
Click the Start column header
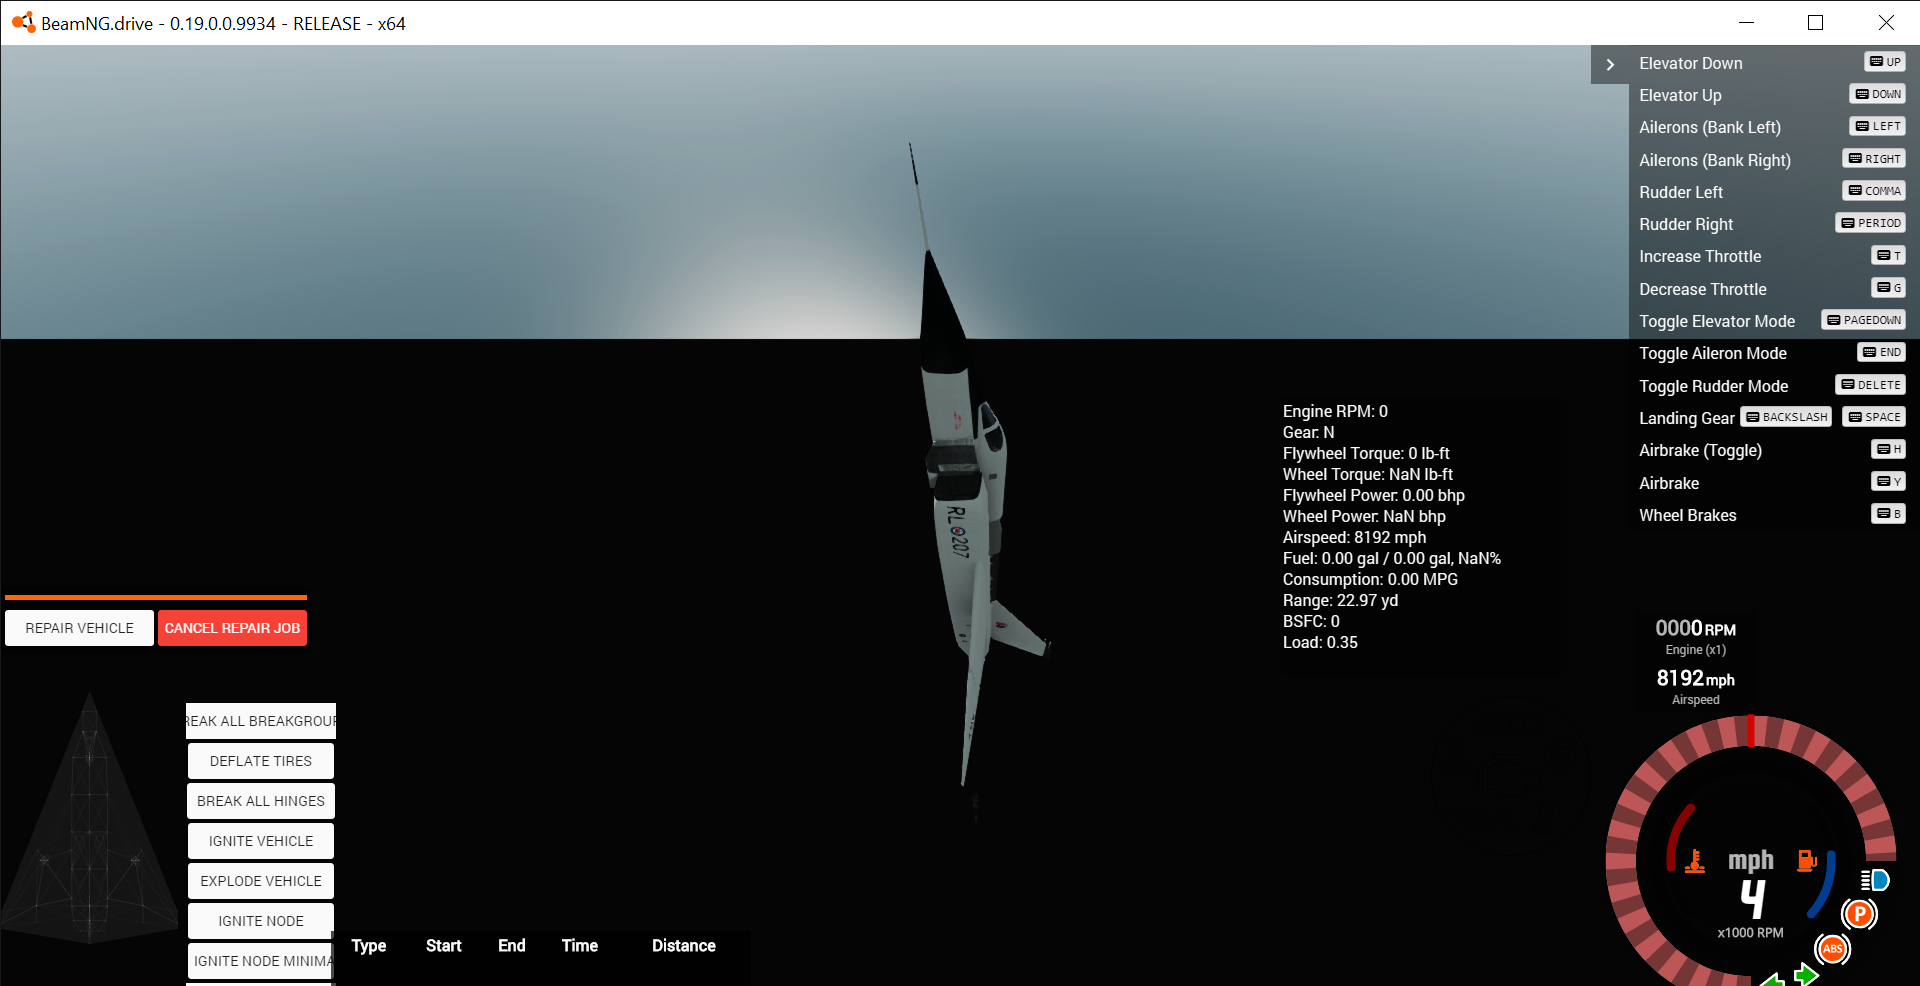pos(443,946)
